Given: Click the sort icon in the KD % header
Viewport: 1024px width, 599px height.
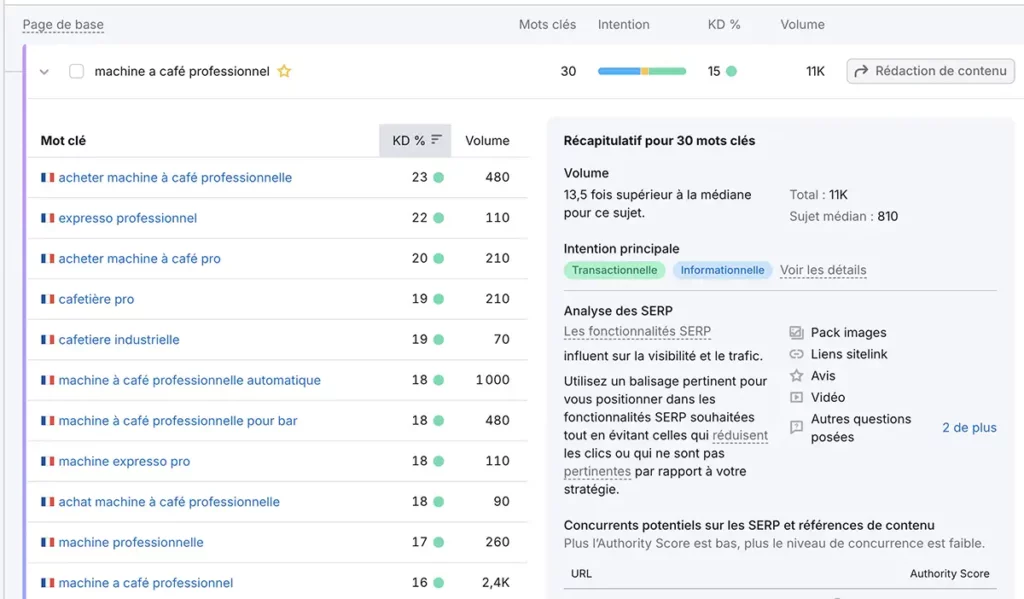Looking at the screenshot, I should coord(437,140).
